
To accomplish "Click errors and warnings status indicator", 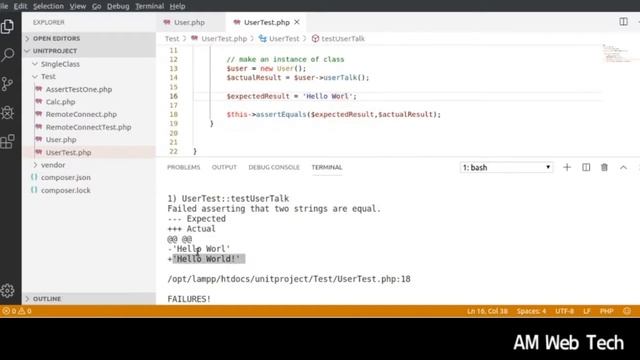I will pyautogui.click(x=17, y=311).
